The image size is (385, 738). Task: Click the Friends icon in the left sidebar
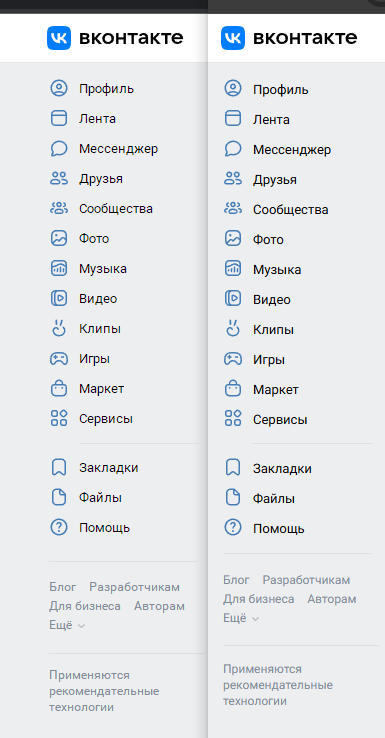click(59, 178)
